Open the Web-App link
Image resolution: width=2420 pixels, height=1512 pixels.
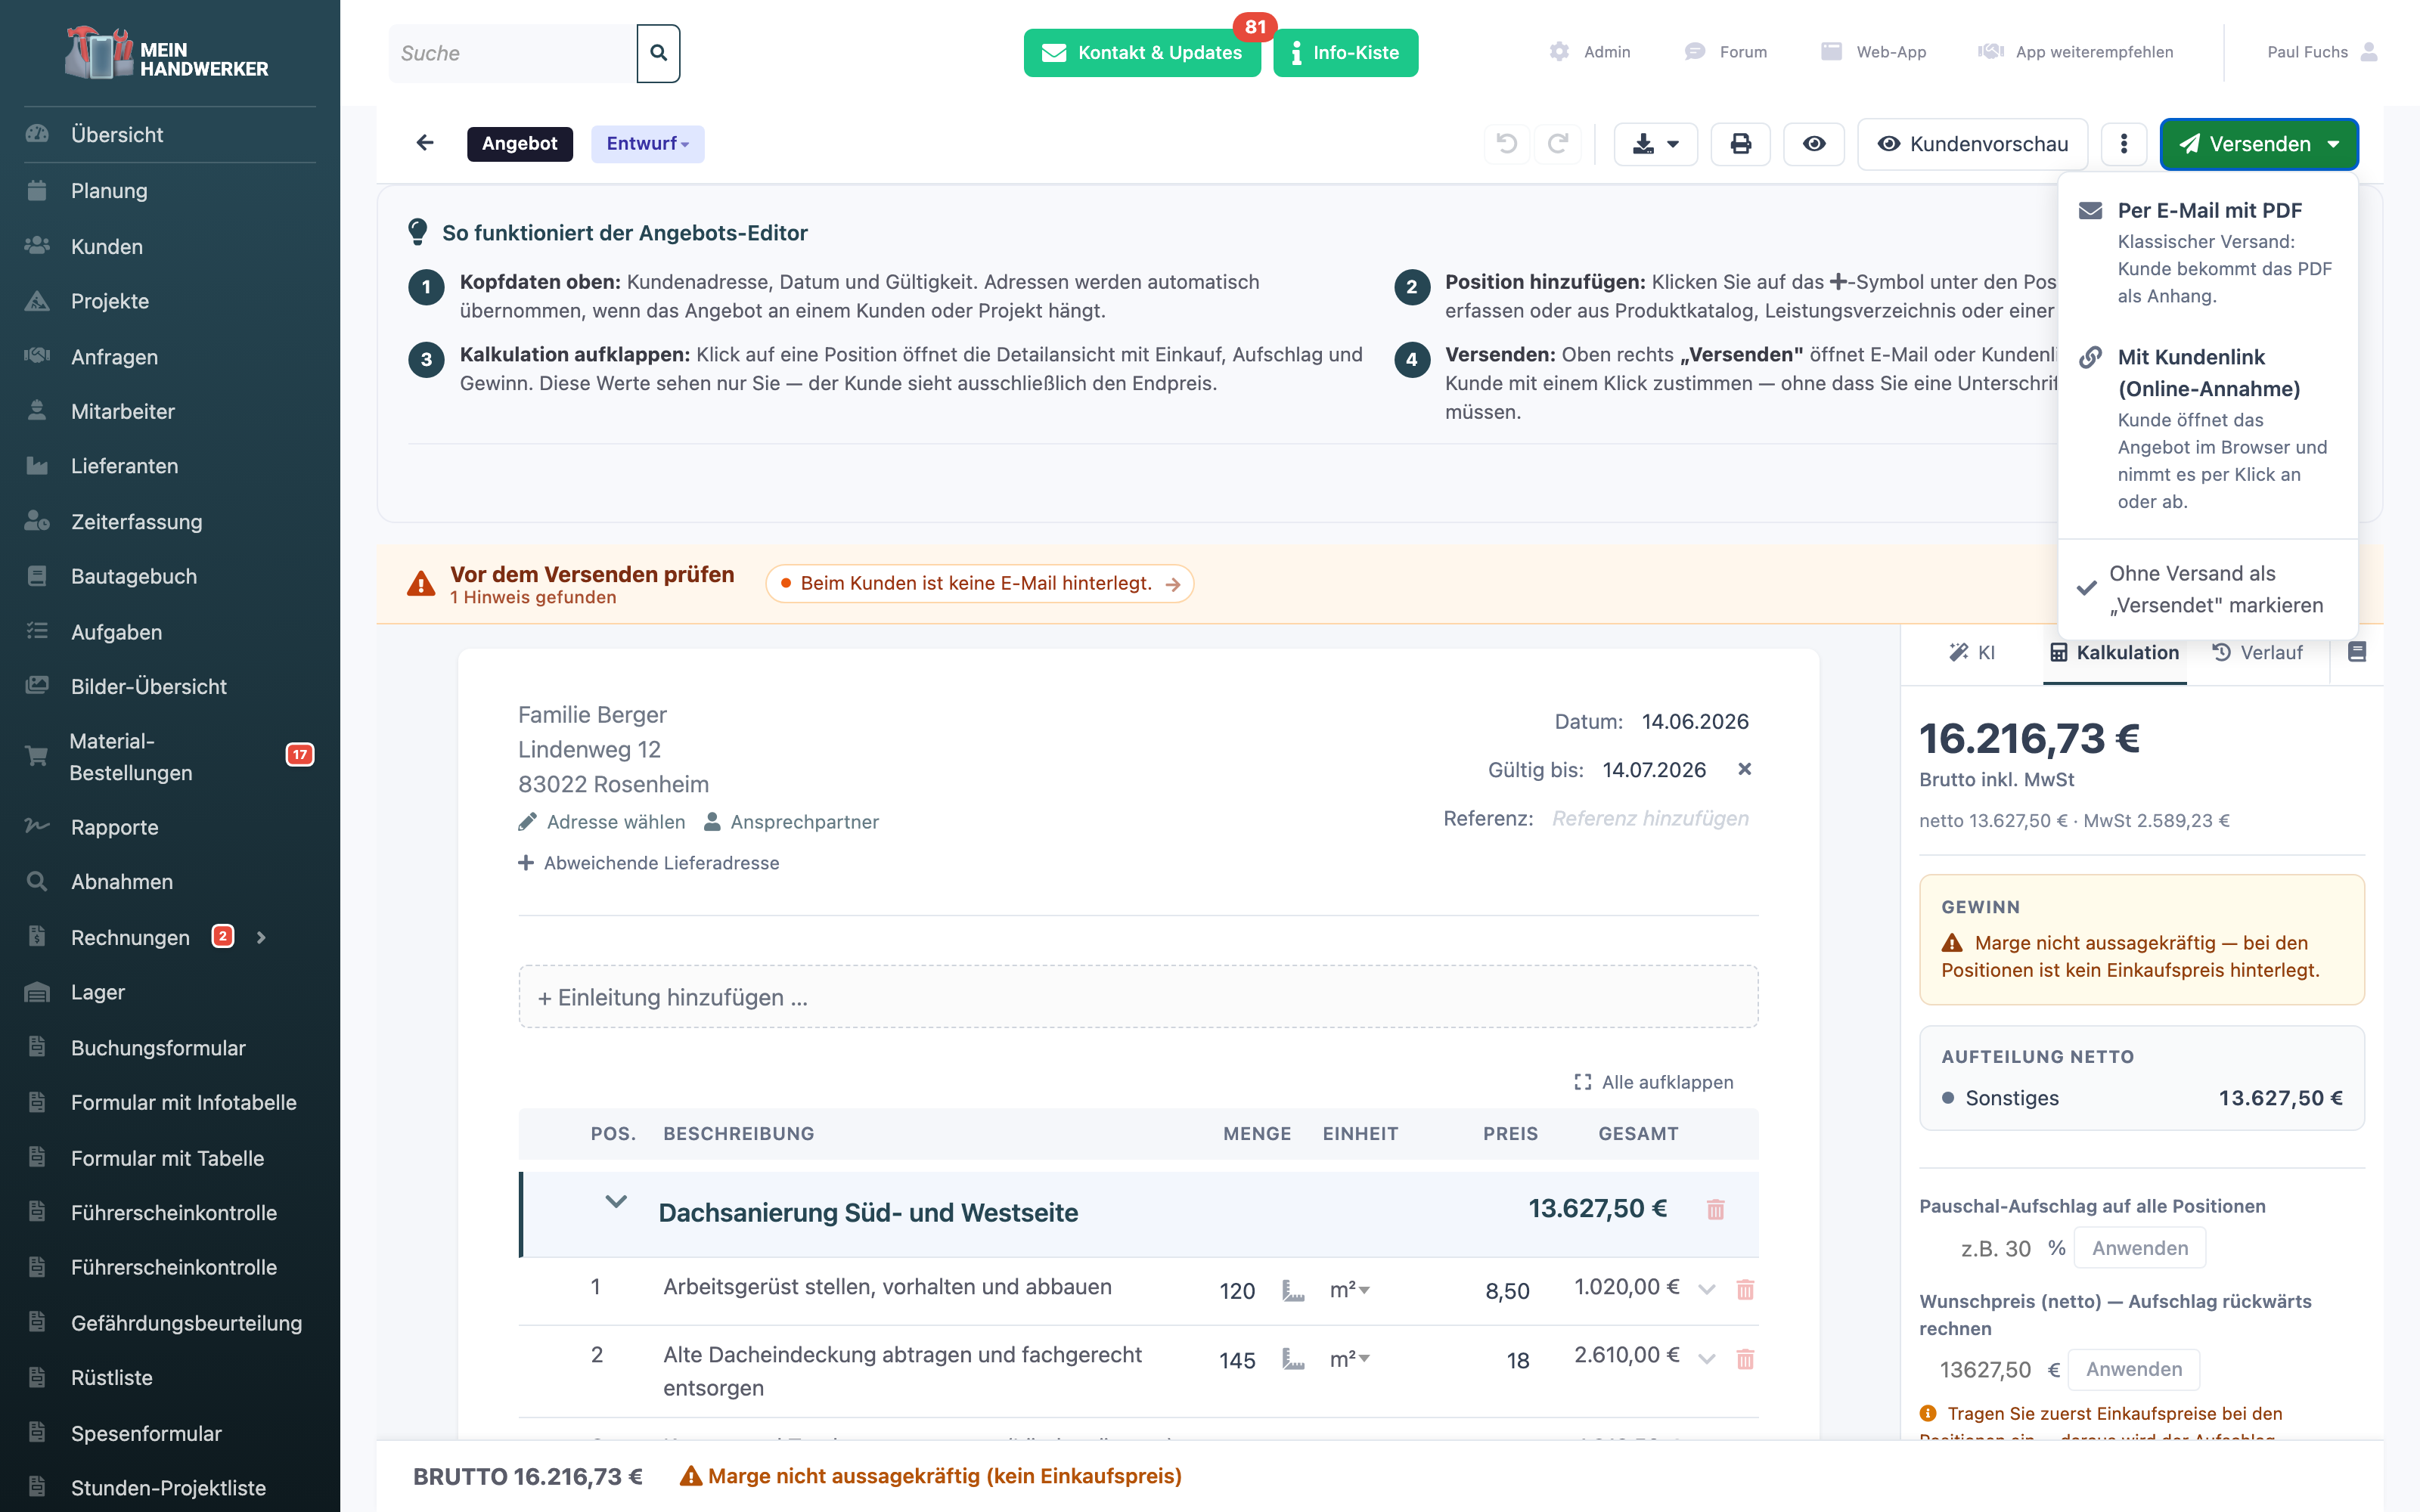tap(1873, 52)
